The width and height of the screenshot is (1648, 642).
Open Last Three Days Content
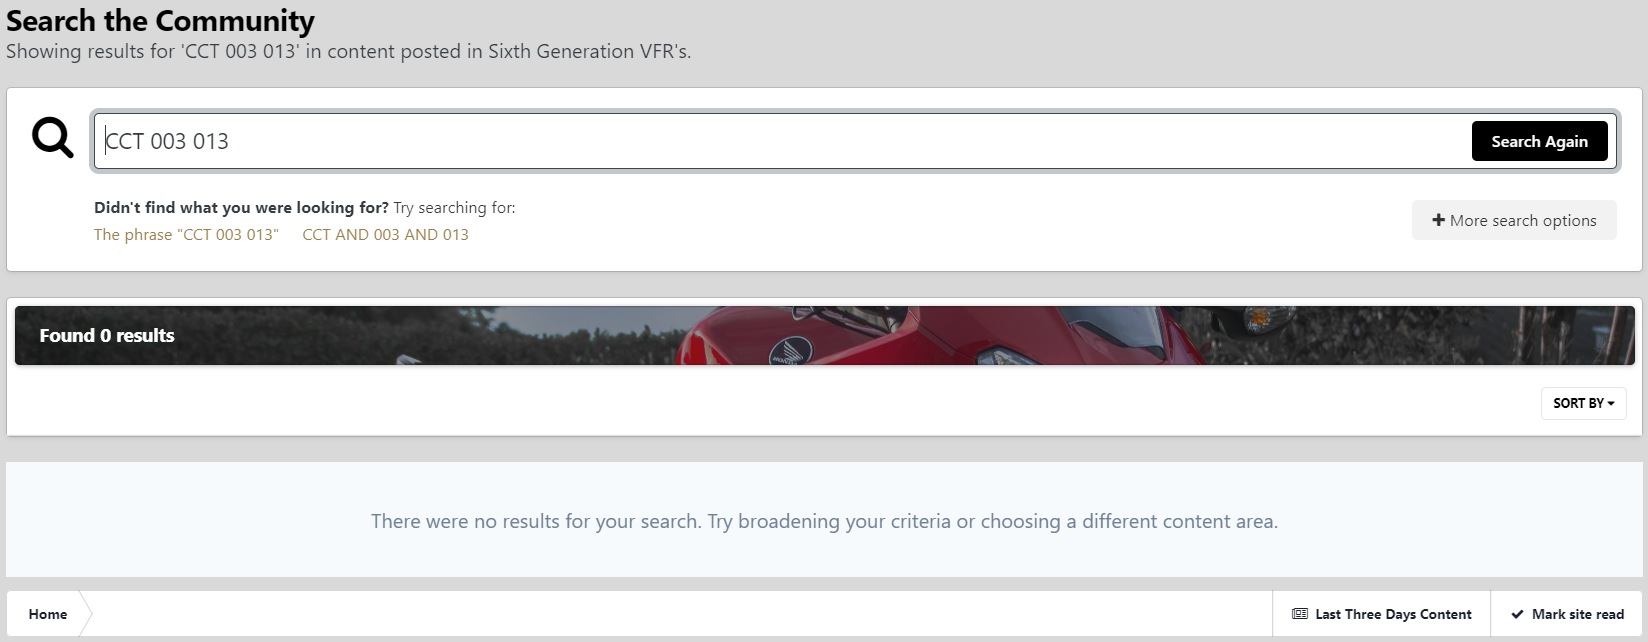click(x=1381, y=614)
